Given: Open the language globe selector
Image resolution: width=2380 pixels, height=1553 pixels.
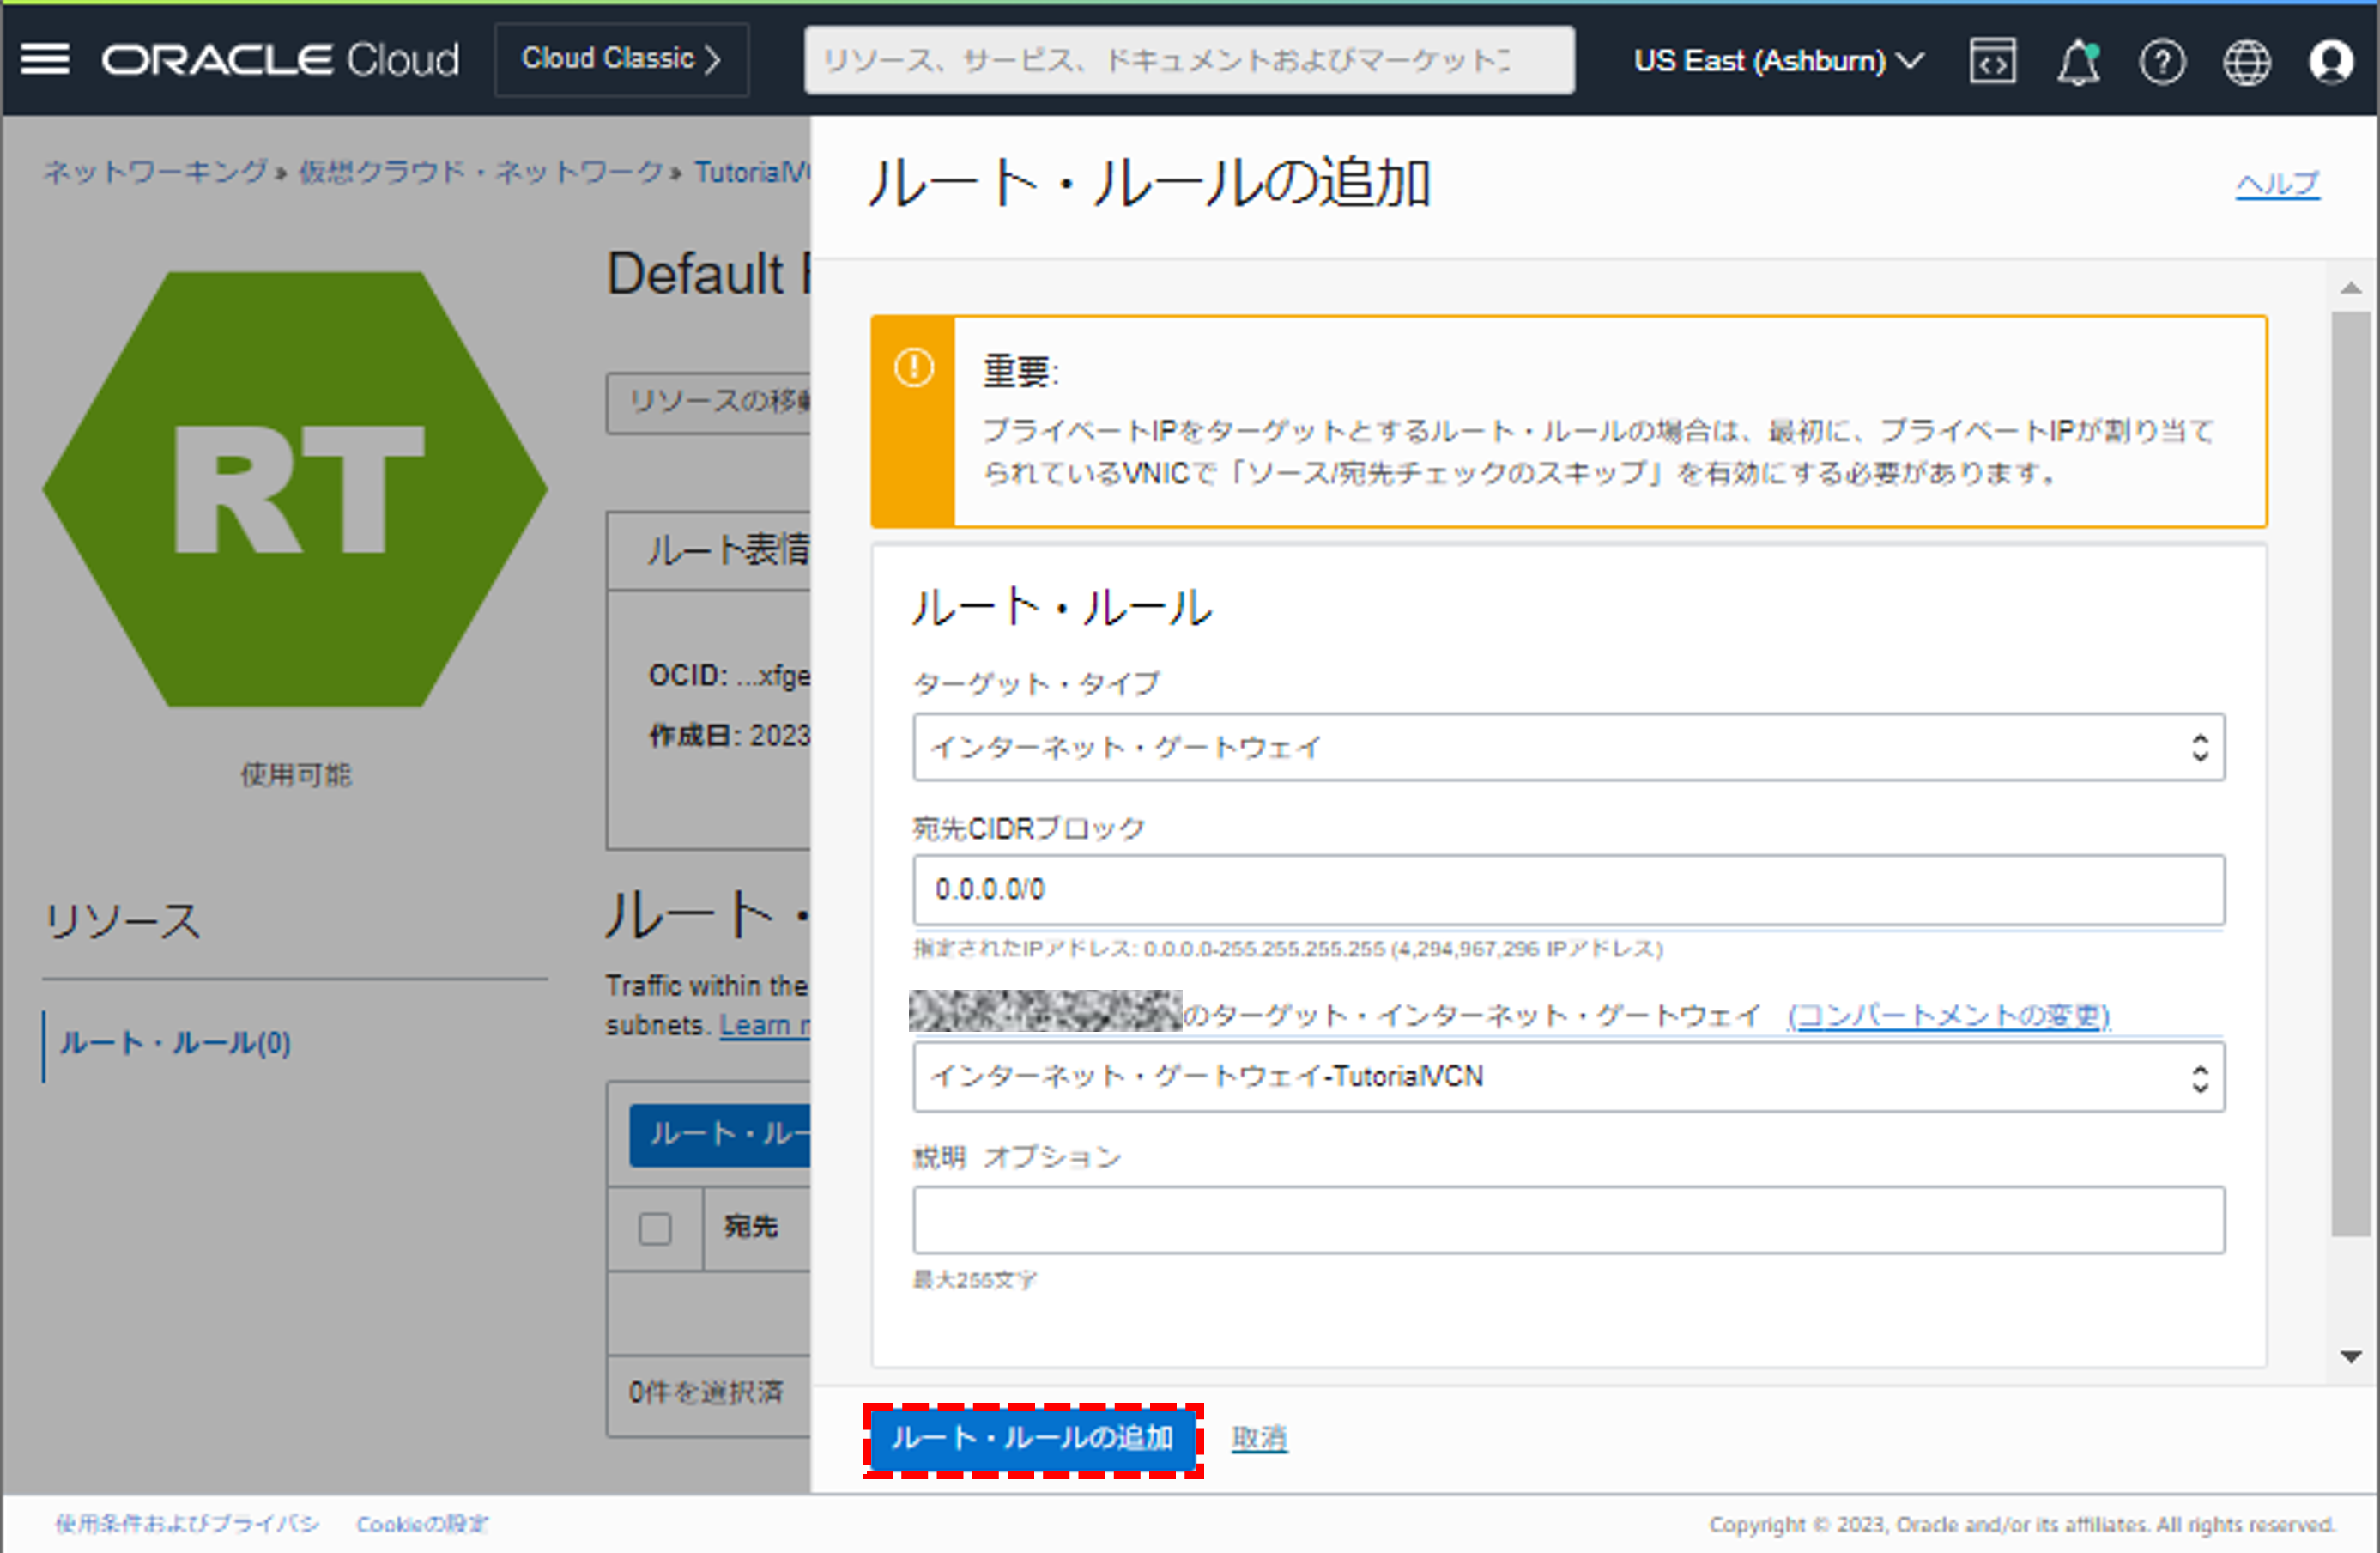Looking at the screenshot, I should (x=2246, y=61).
